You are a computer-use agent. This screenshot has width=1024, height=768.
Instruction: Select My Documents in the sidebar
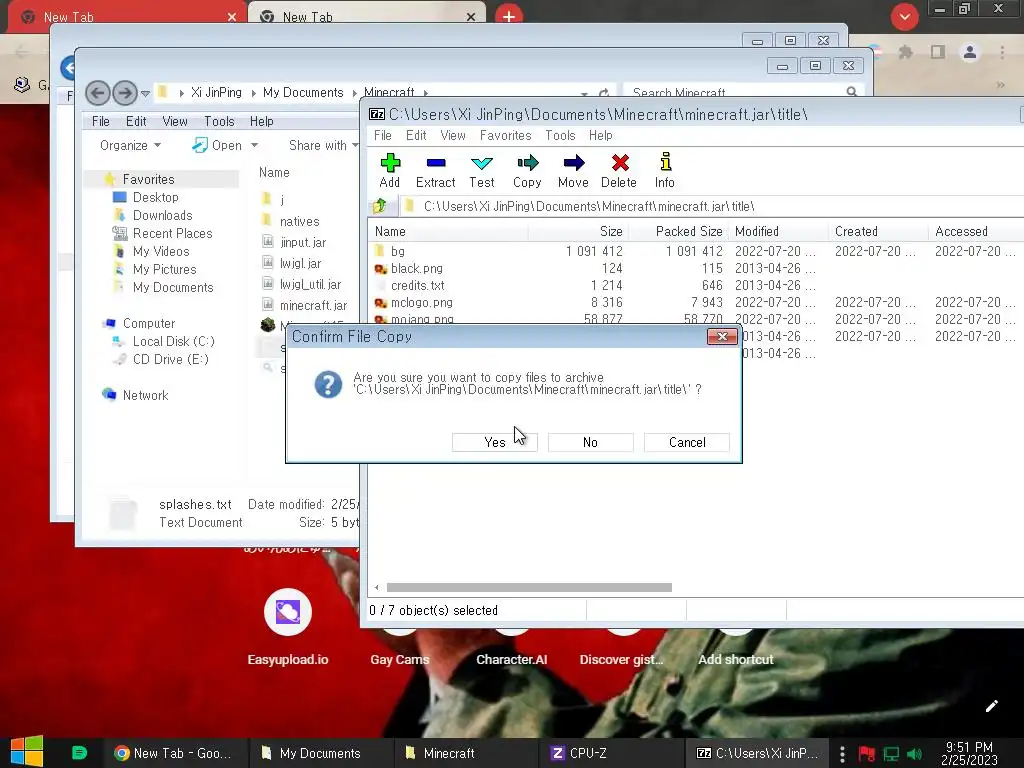[x=172, y=287]
